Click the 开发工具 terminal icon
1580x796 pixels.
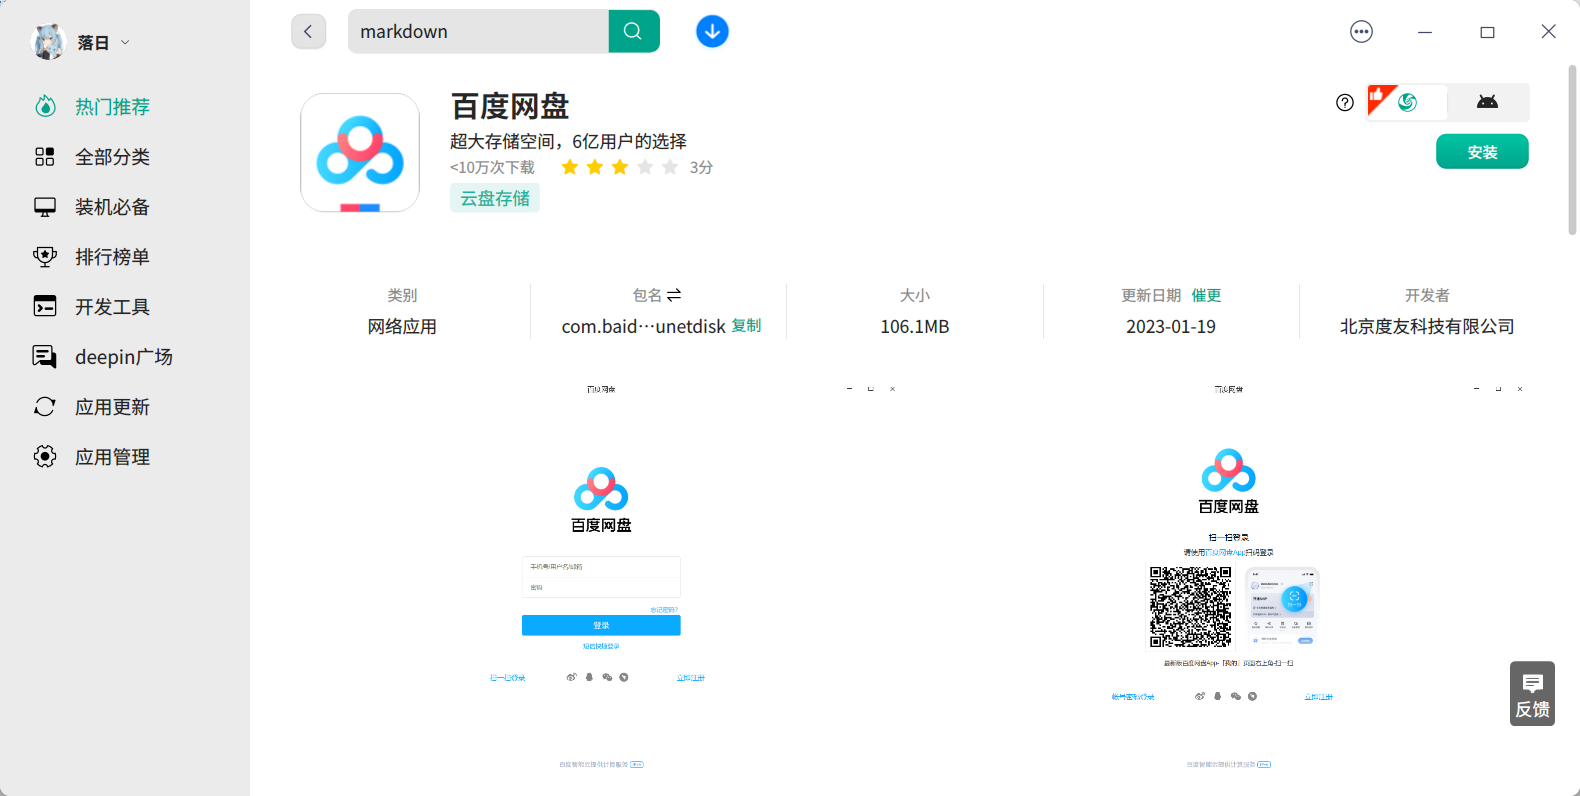tap(45, 306)
